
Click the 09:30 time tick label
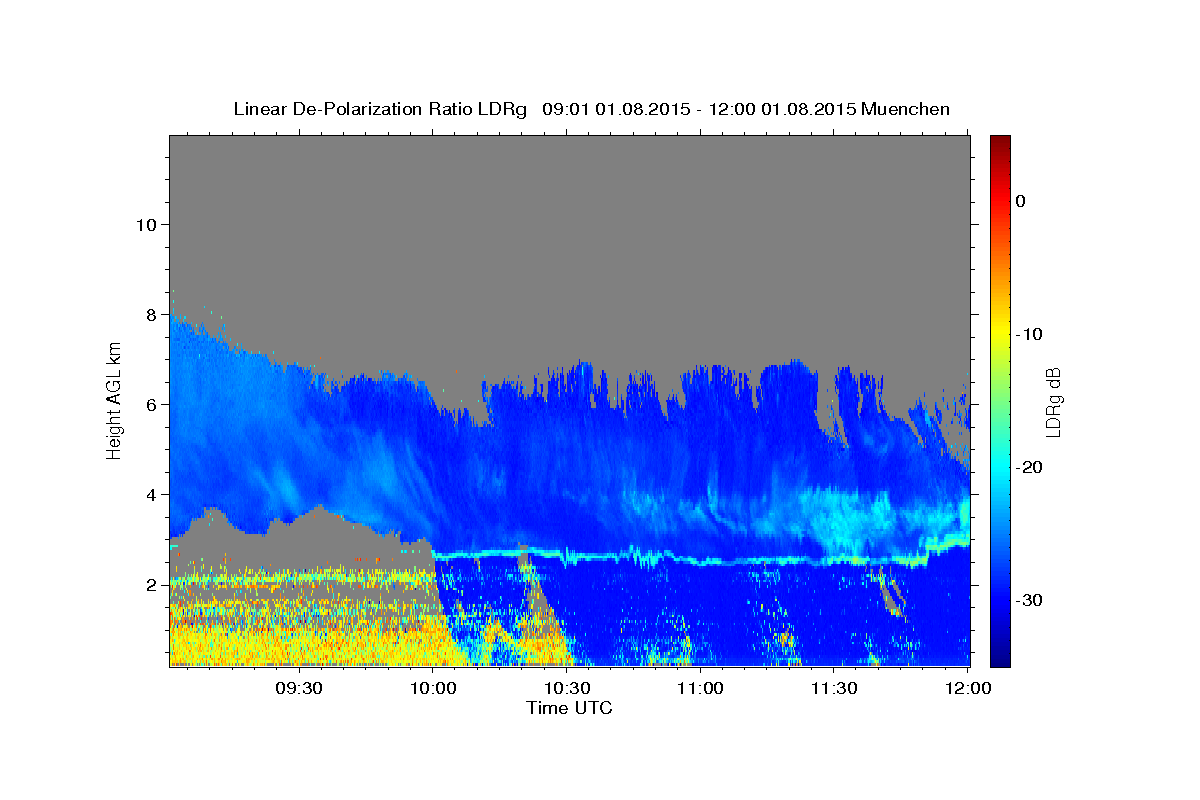tap(299, 688)
